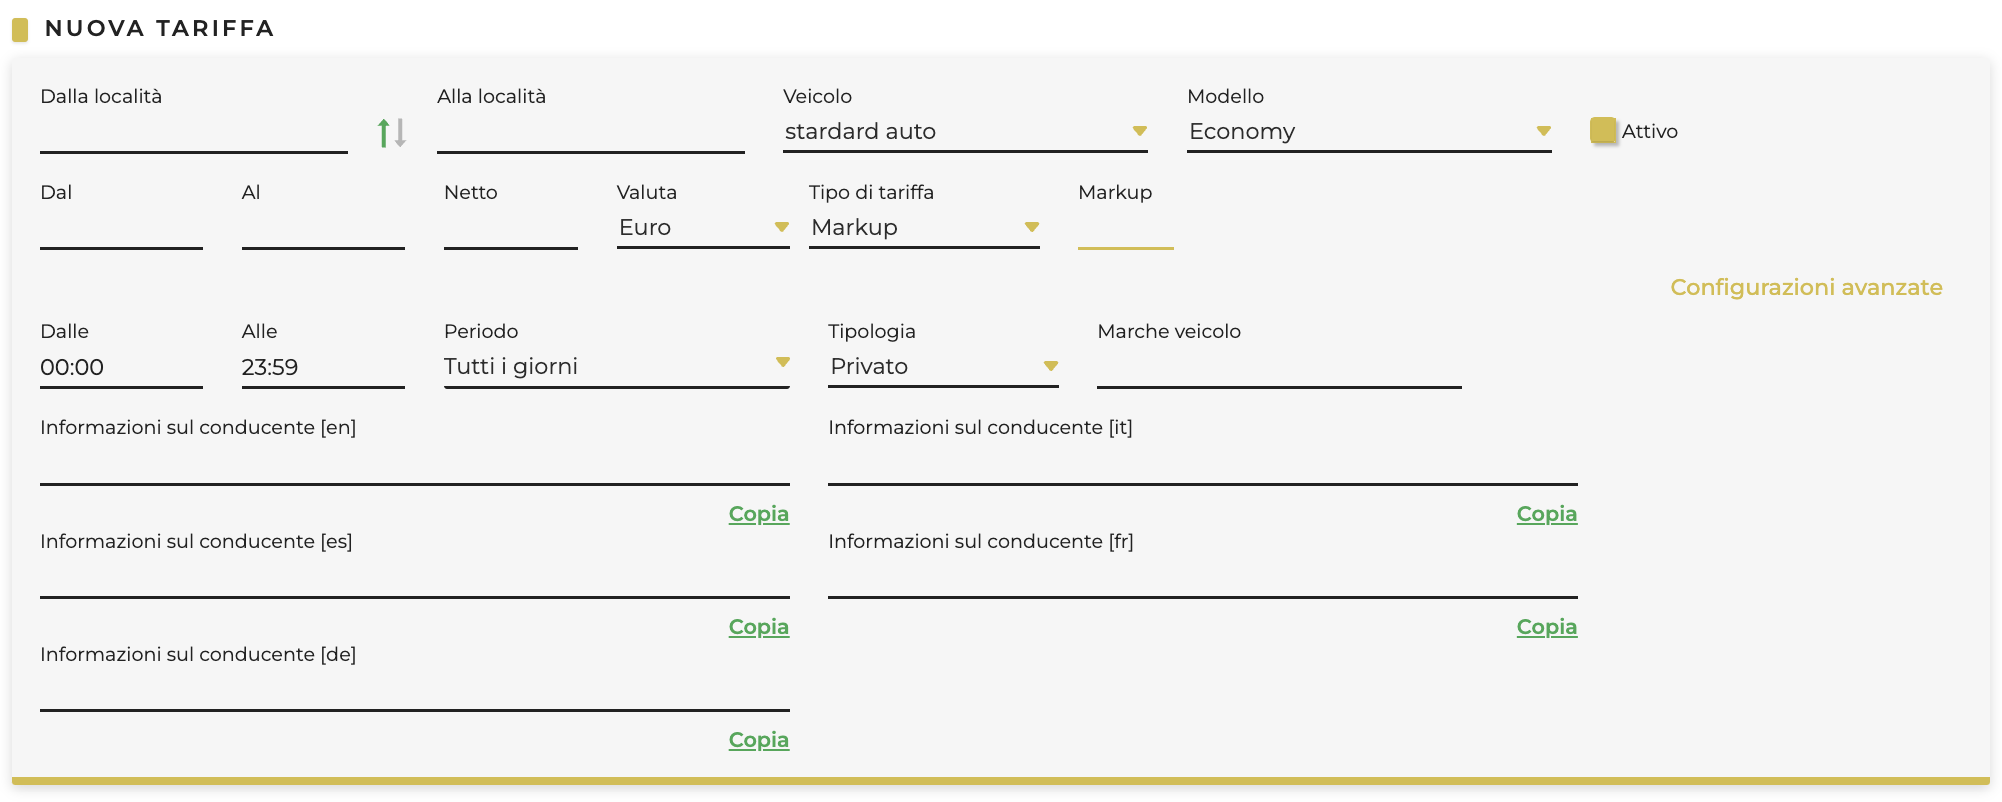This screenshot has height=802, width=2002.
Task: Click the swap locations arrows icon
Action: 391,133
